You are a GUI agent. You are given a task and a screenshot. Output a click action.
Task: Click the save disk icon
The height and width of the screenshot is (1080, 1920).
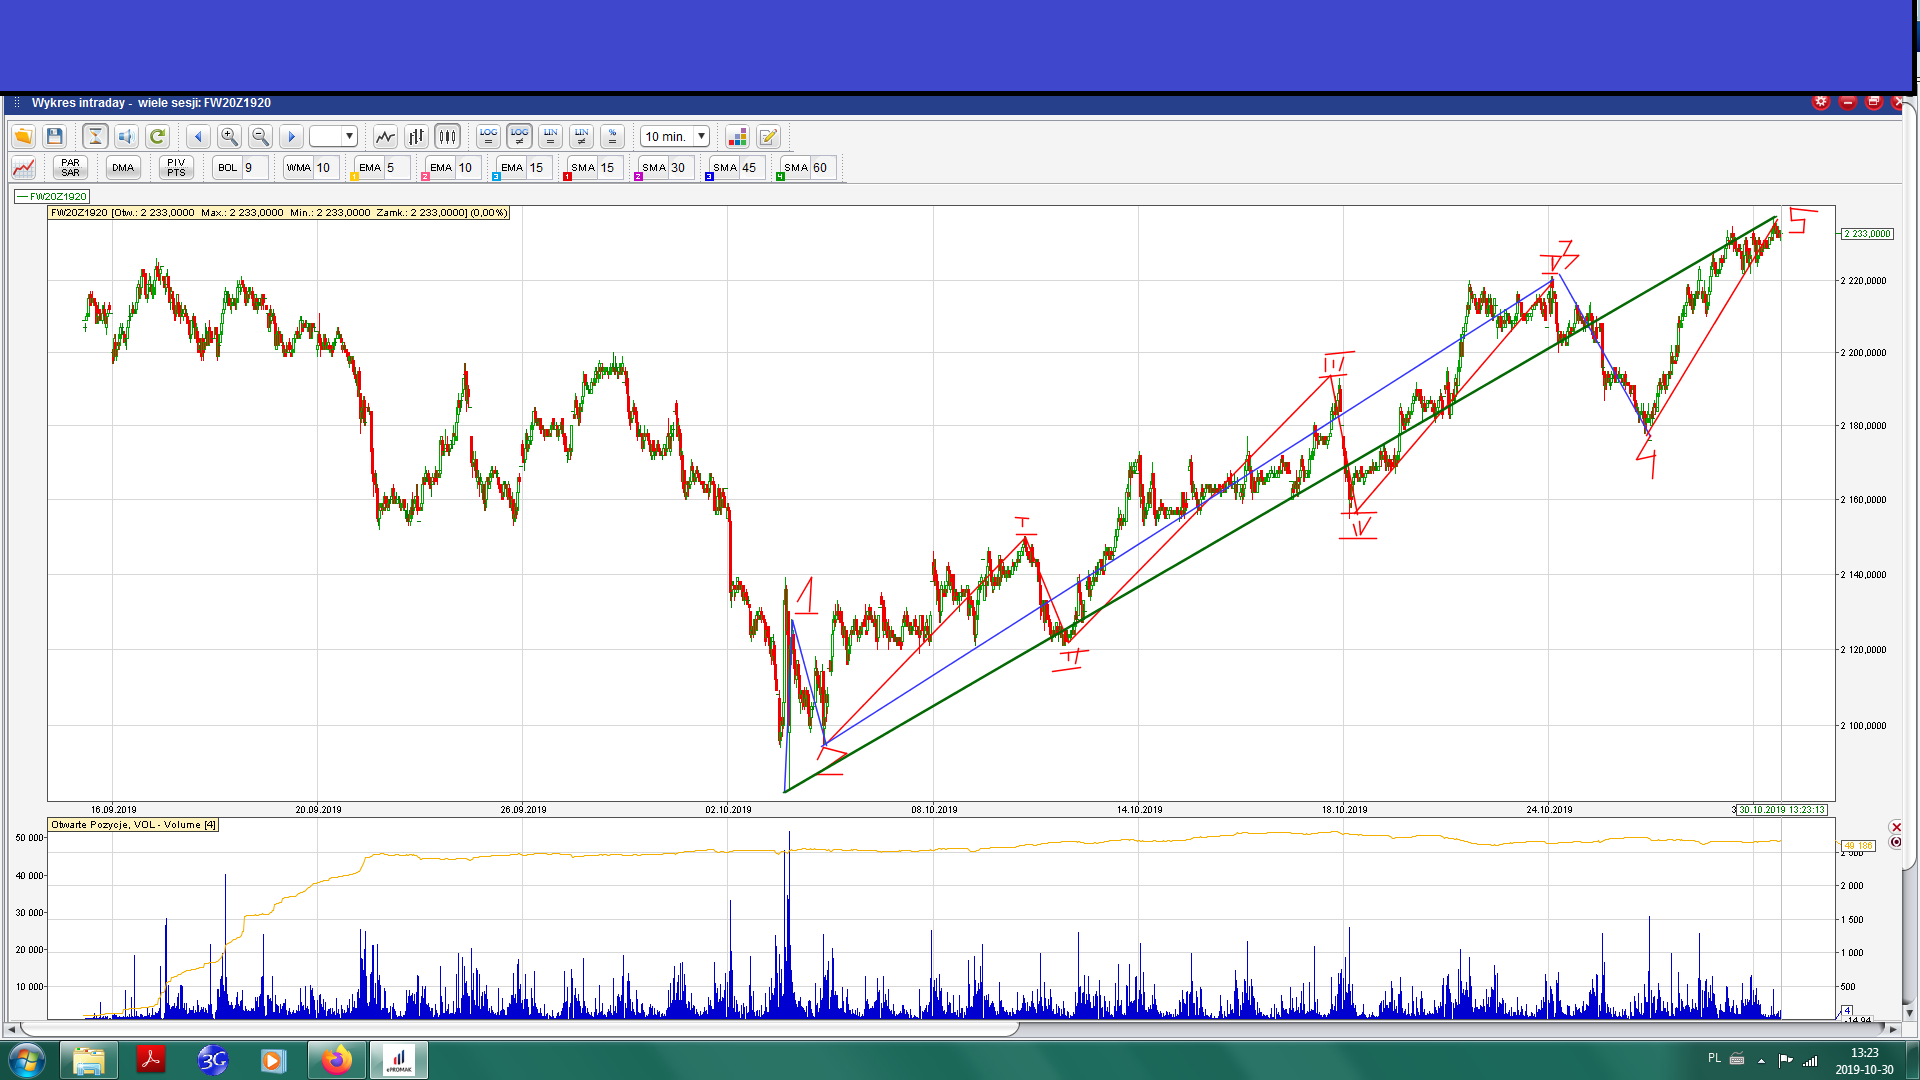point(55,136)
